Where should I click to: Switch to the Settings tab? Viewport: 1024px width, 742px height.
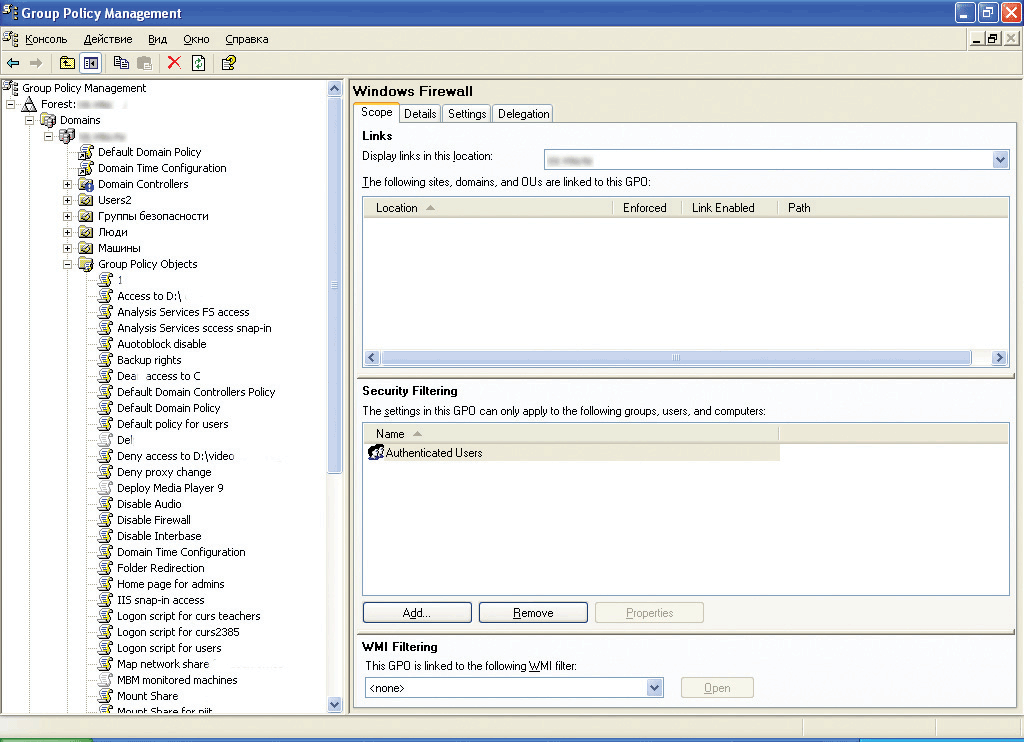(467, 114)
